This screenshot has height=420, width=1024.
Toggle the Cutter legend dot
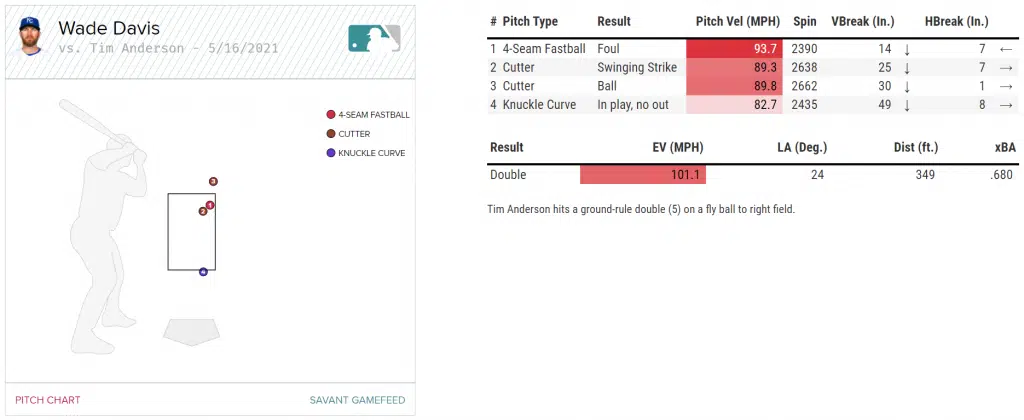click(330, 133)
